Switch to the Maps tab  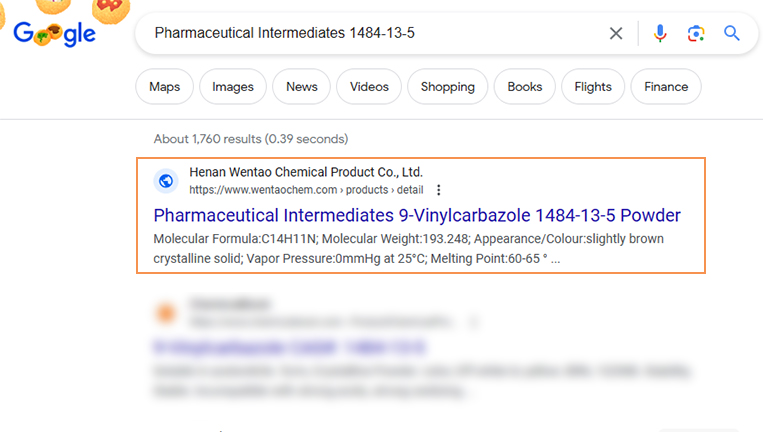coord(164,87)
